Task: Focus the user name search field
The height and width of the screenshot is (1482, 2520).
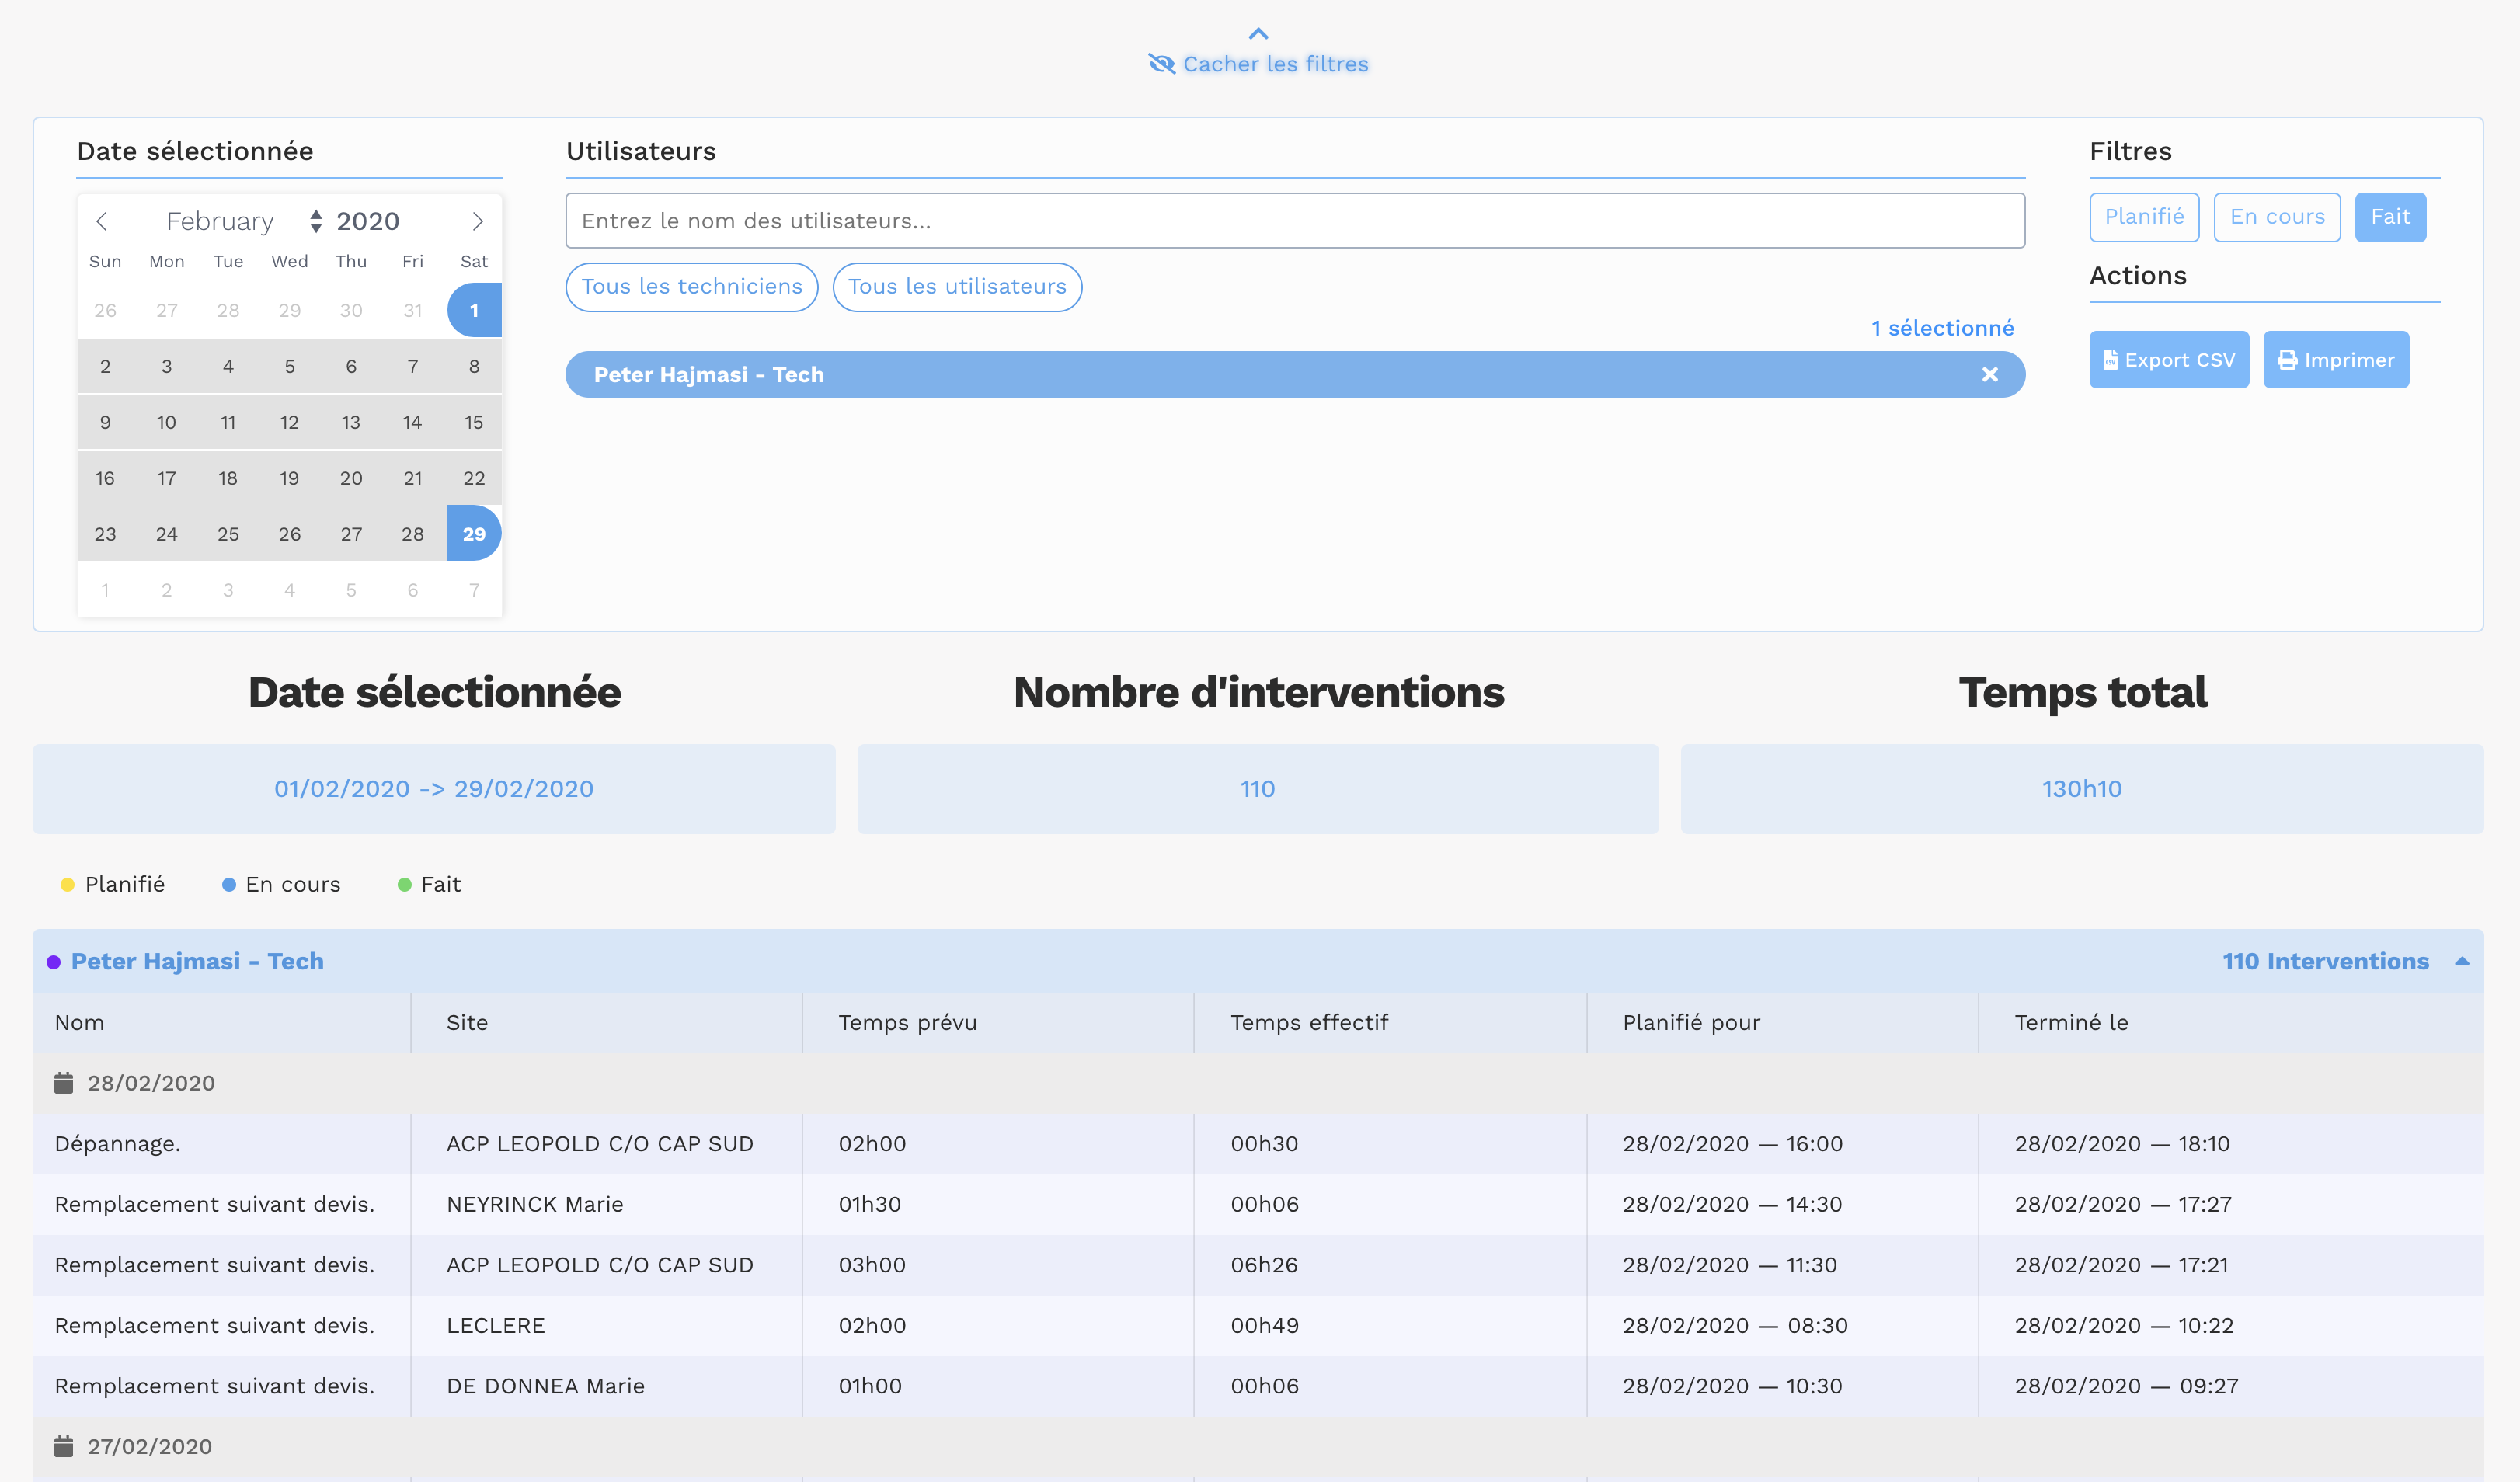Action: (x=1294, y=221)
